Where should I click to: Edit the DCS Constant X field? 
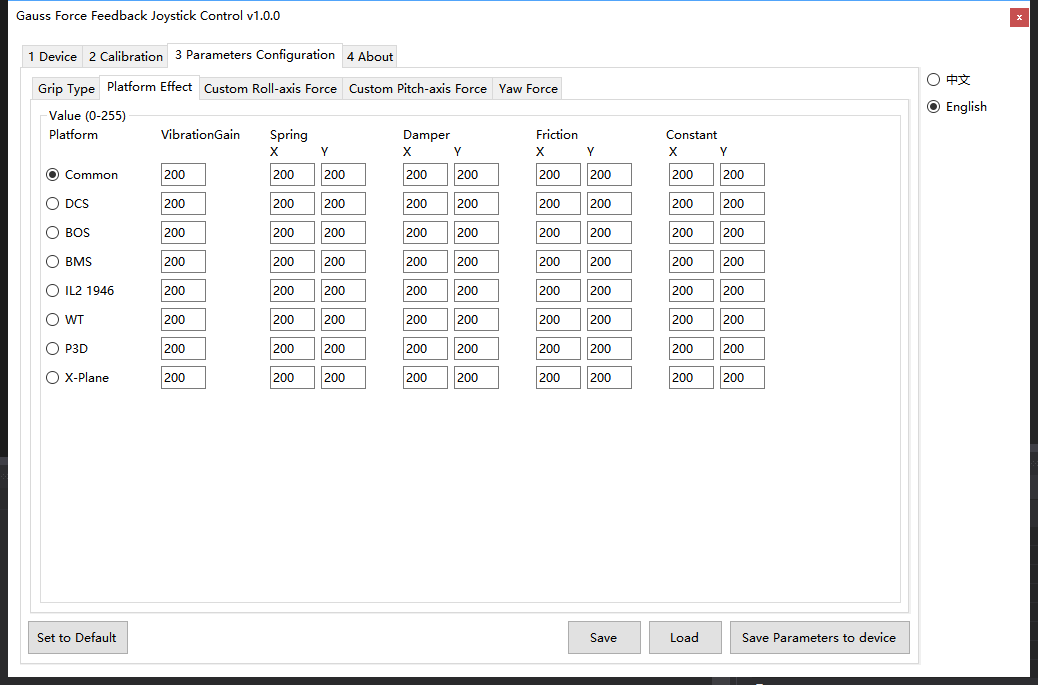[x=691, y=204]
